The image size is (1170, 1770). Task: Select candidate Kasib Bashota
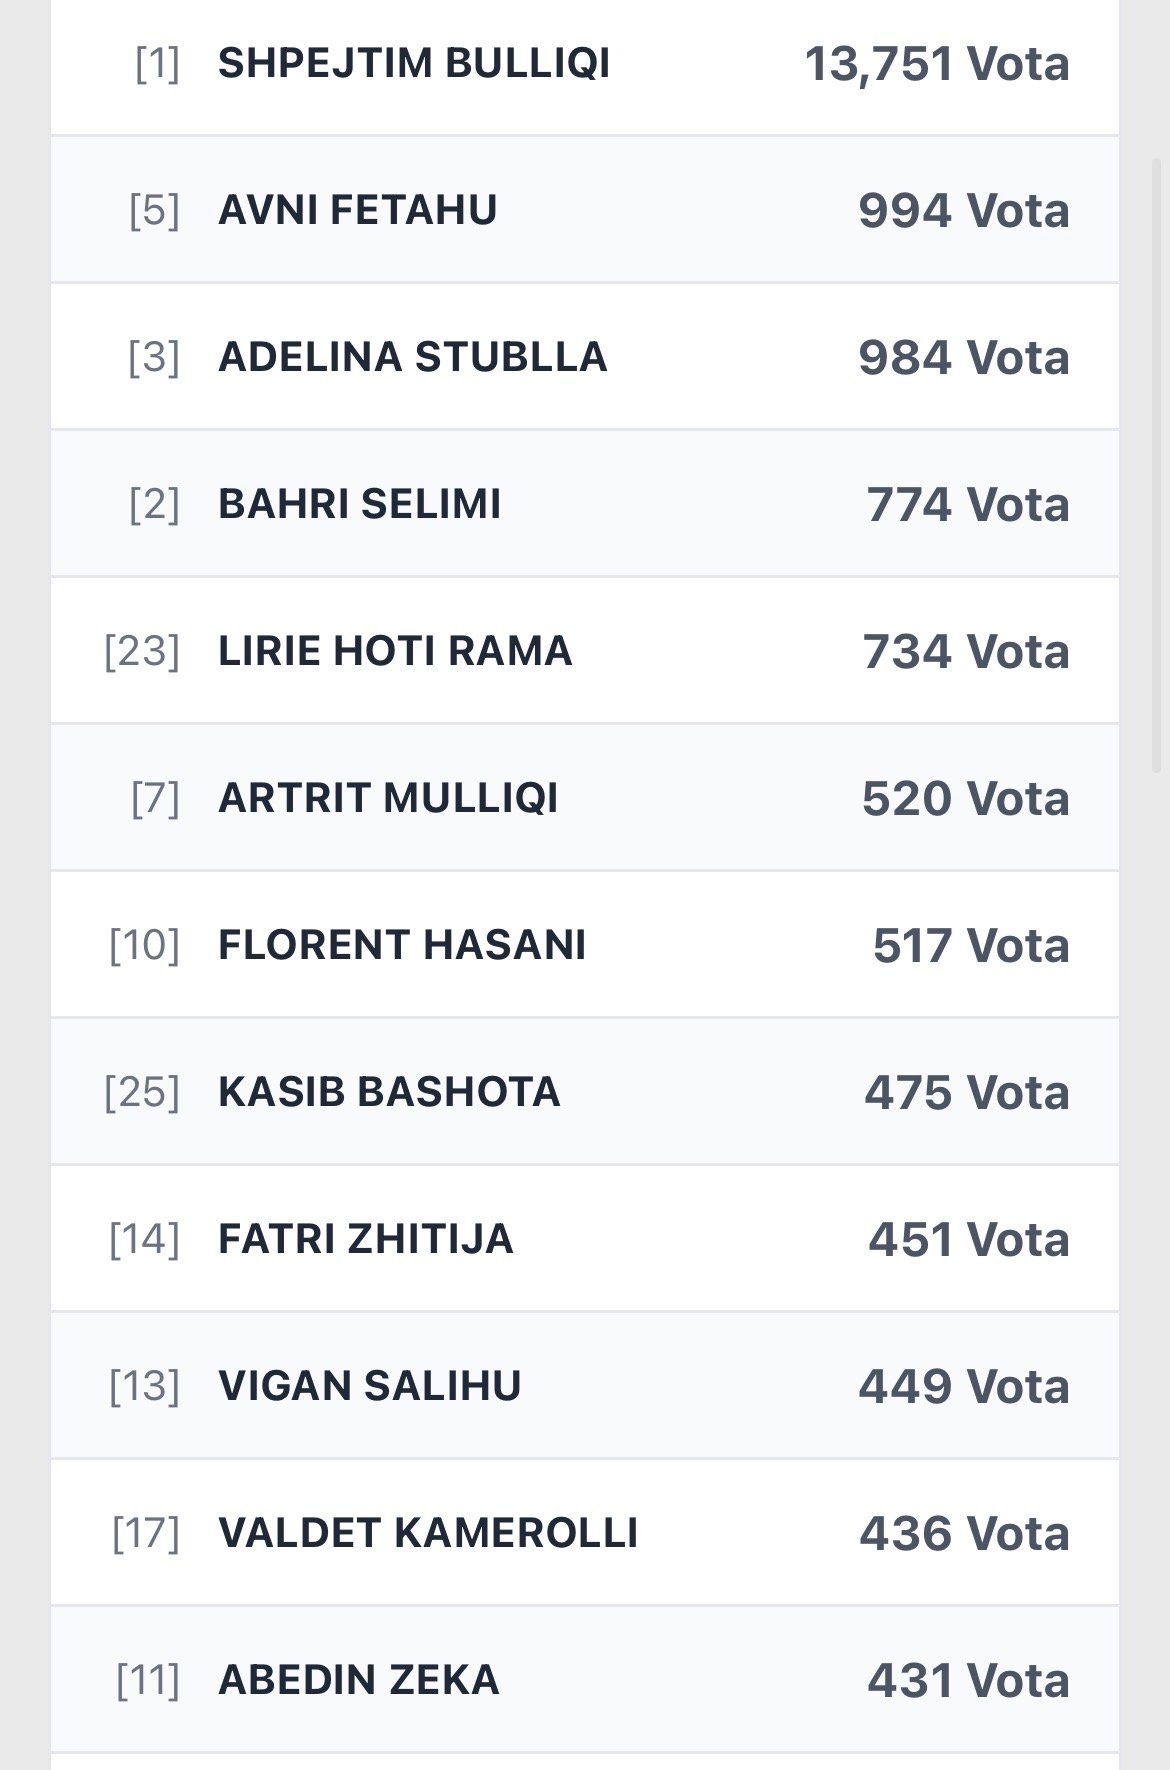point(389,1093)
